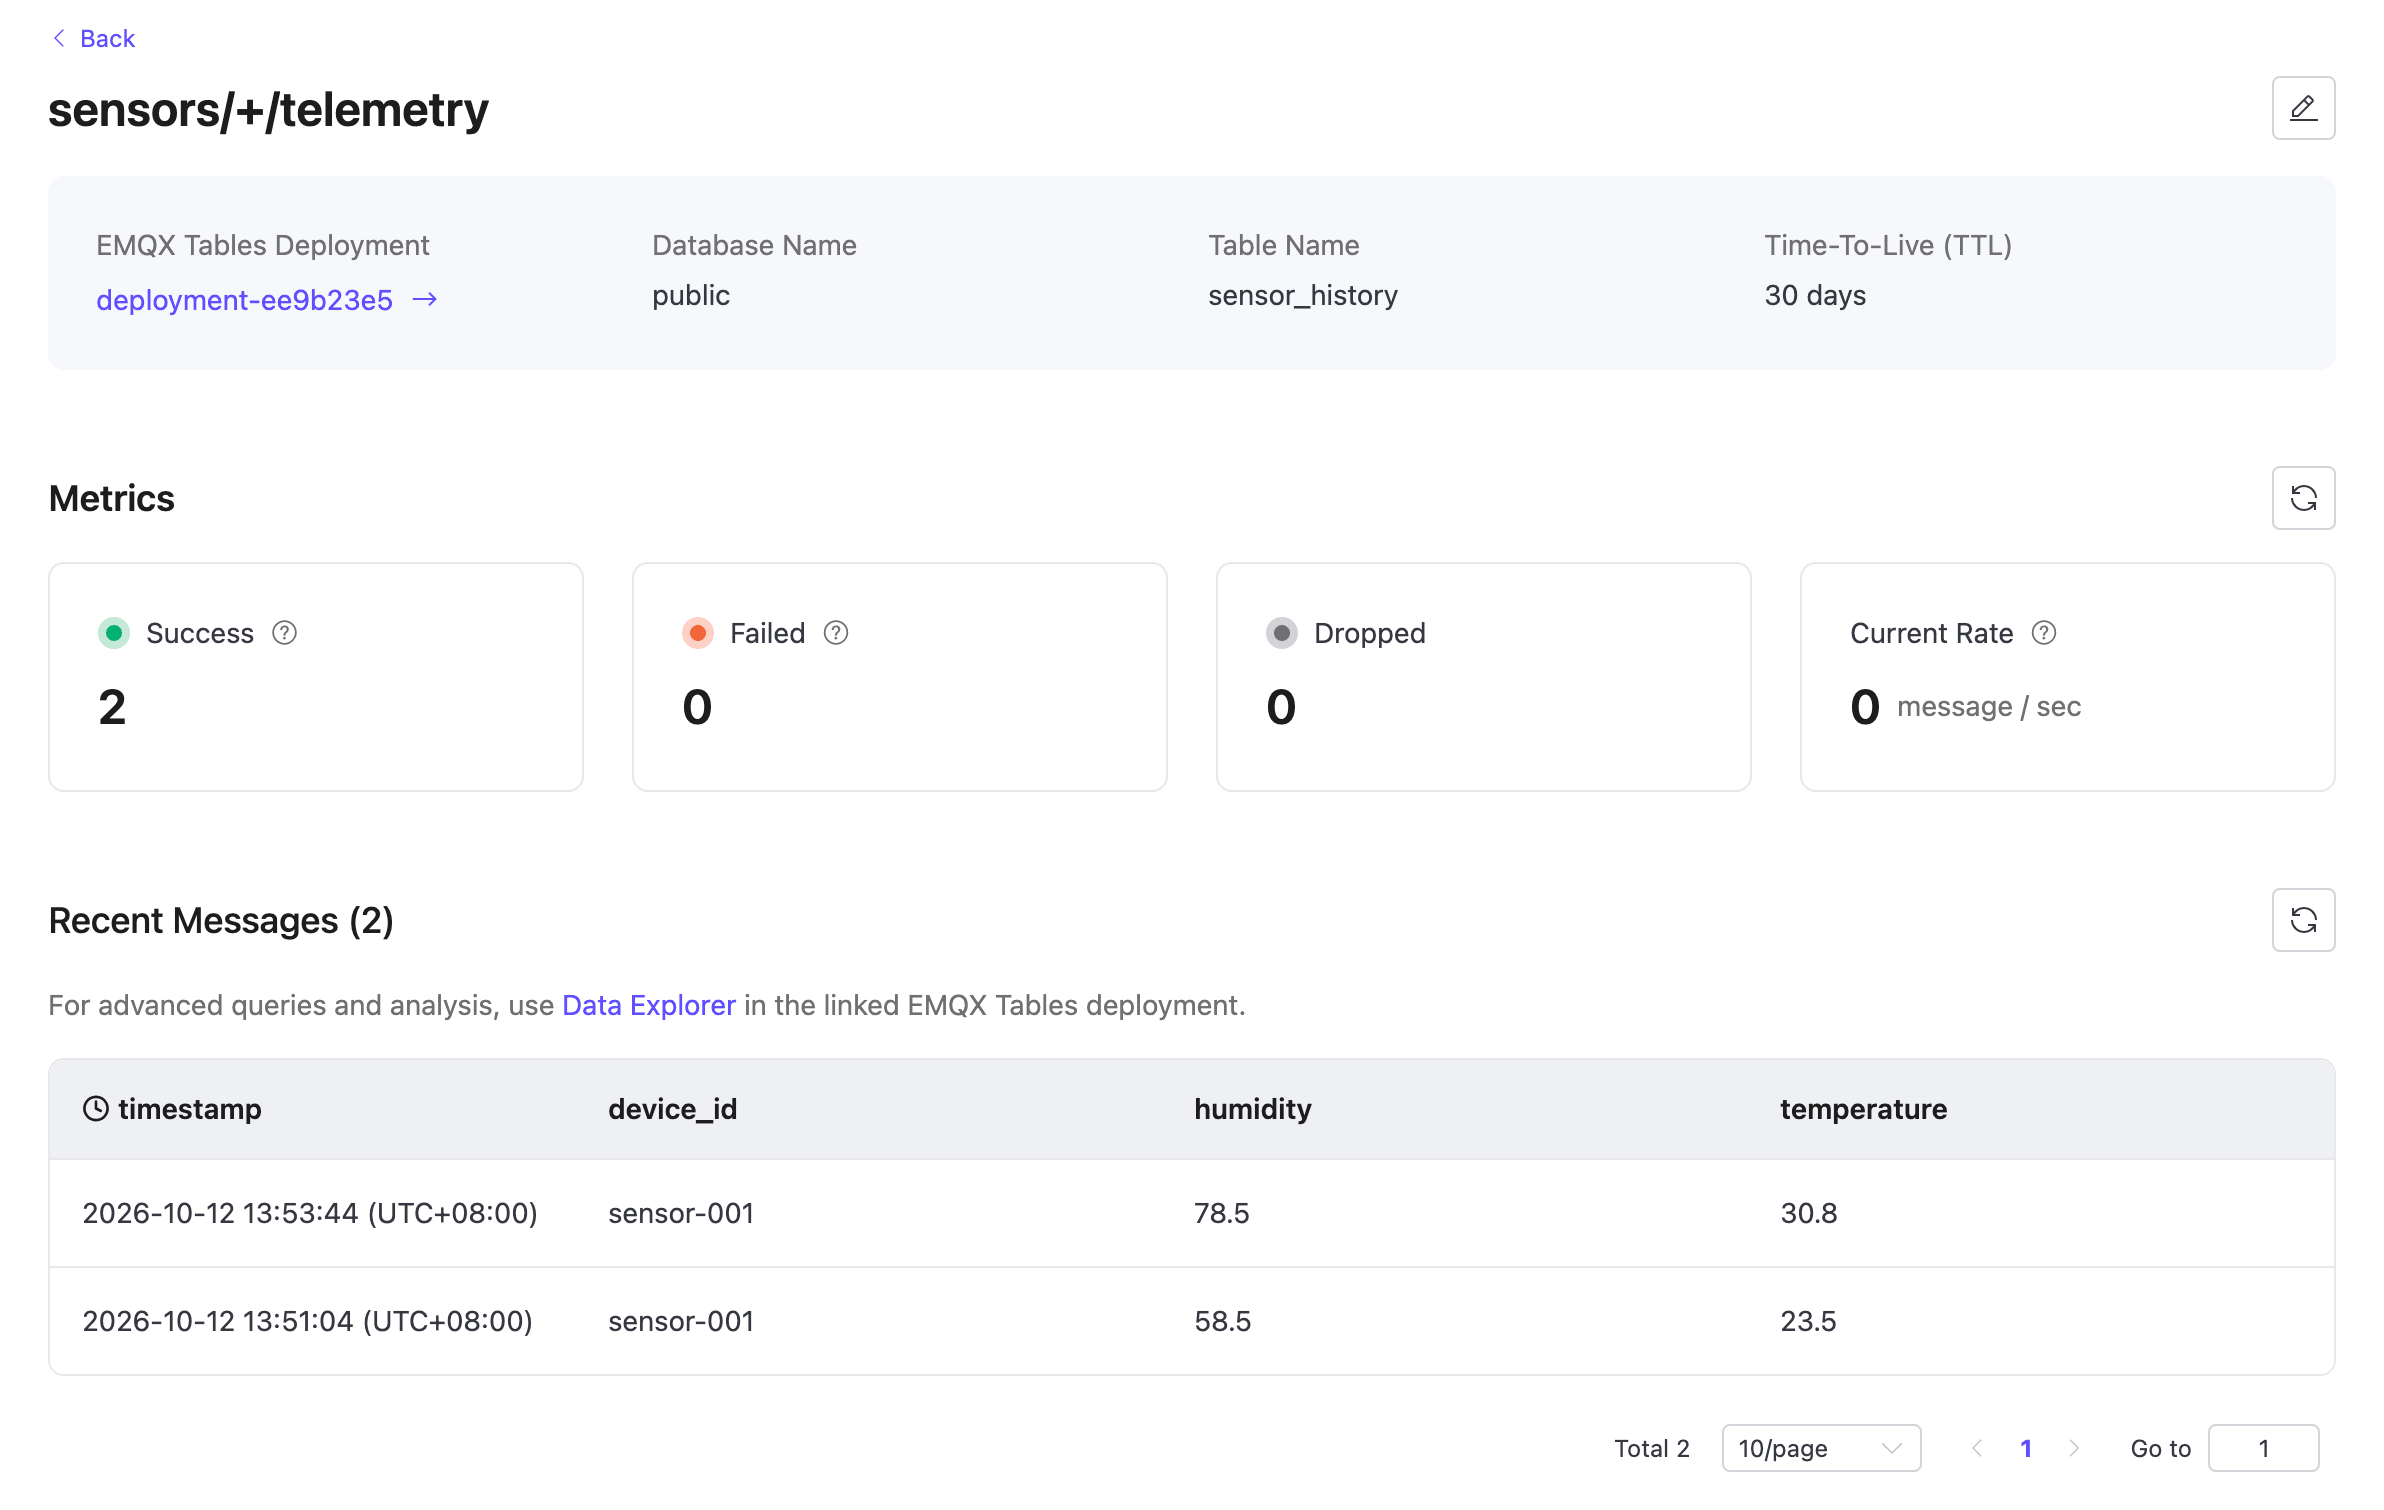Image resolution: width=2384 pixels, height=1510 pixels.
Task: Go back using the Back link
Action: tap(93, 38)
